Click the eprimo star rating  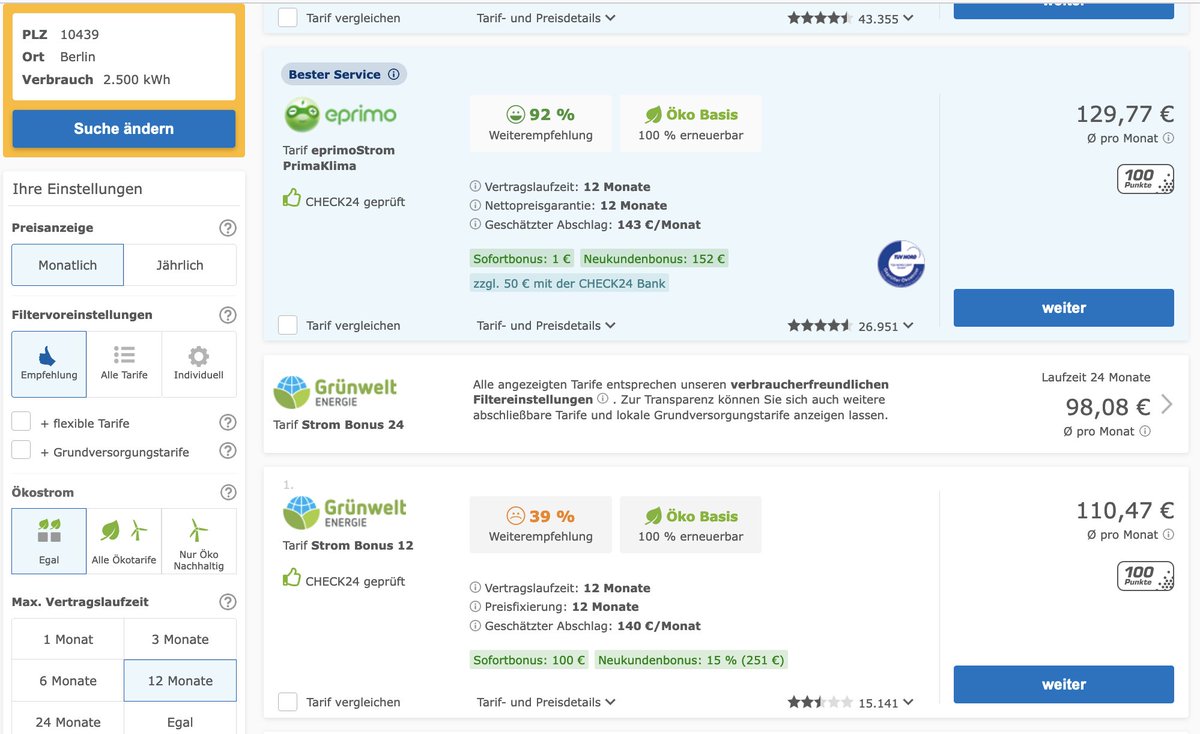[820, 326]
